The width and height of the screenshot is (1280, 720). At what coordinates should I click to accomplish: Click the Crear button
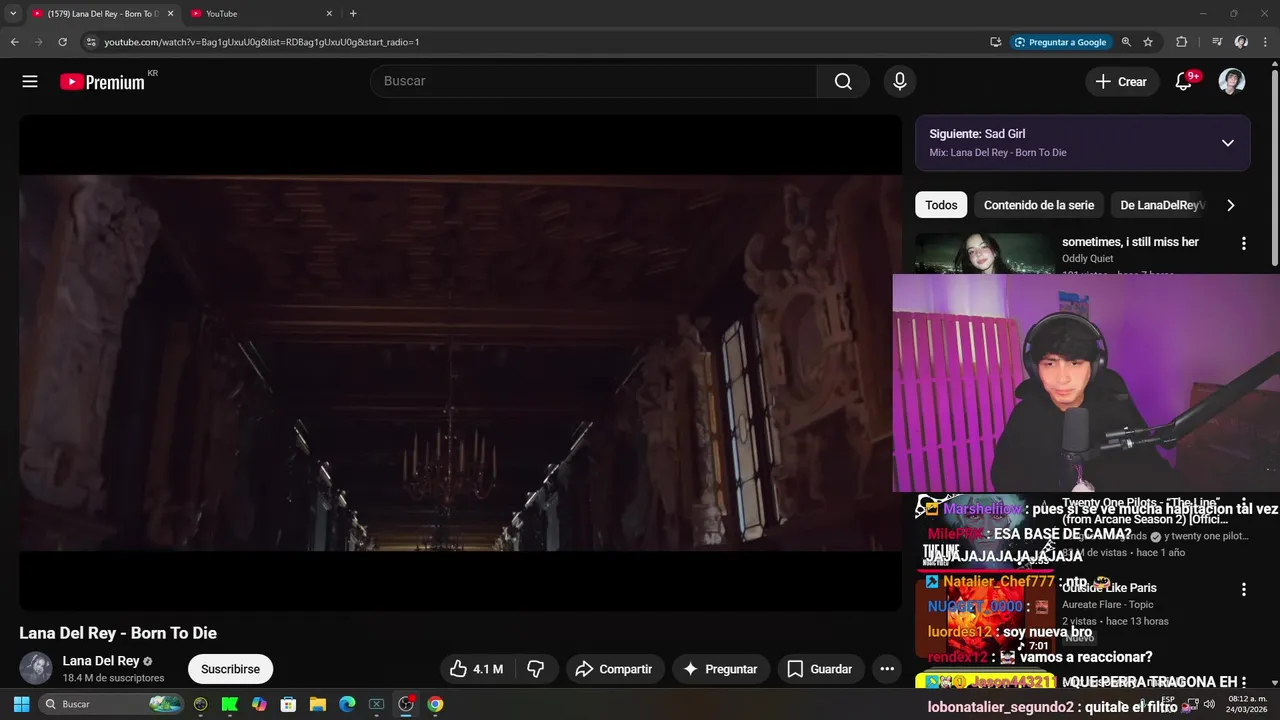tap(1122, 82)
